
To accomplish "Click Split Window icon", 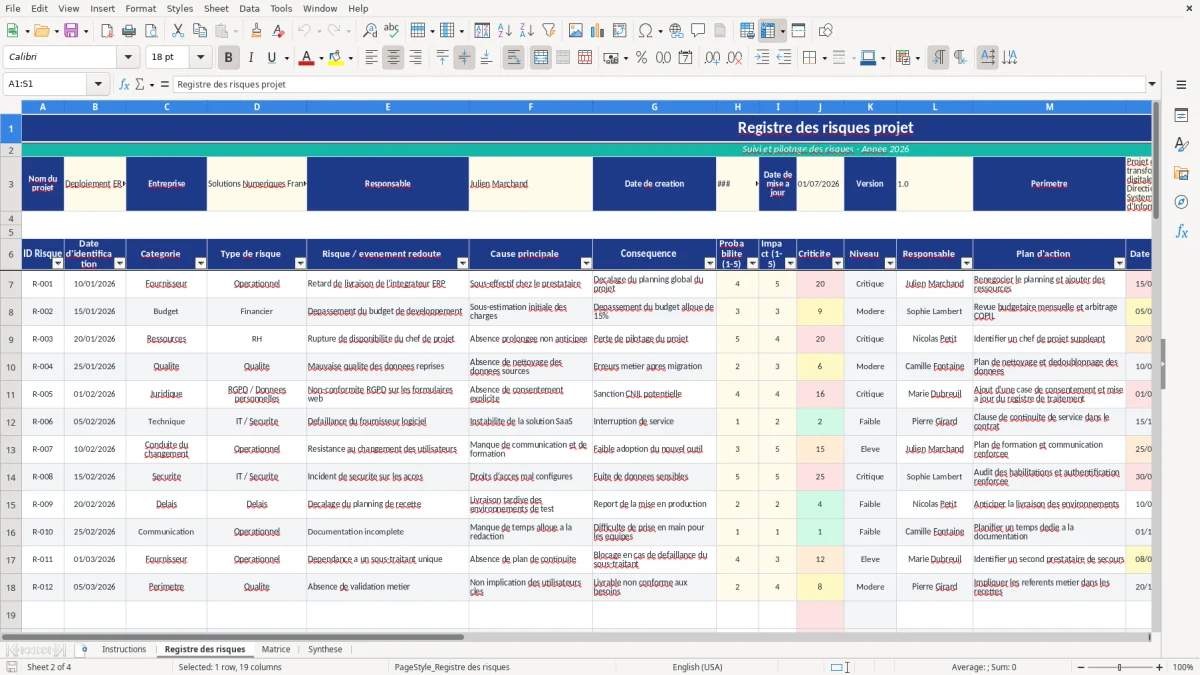I will point(799,31).
